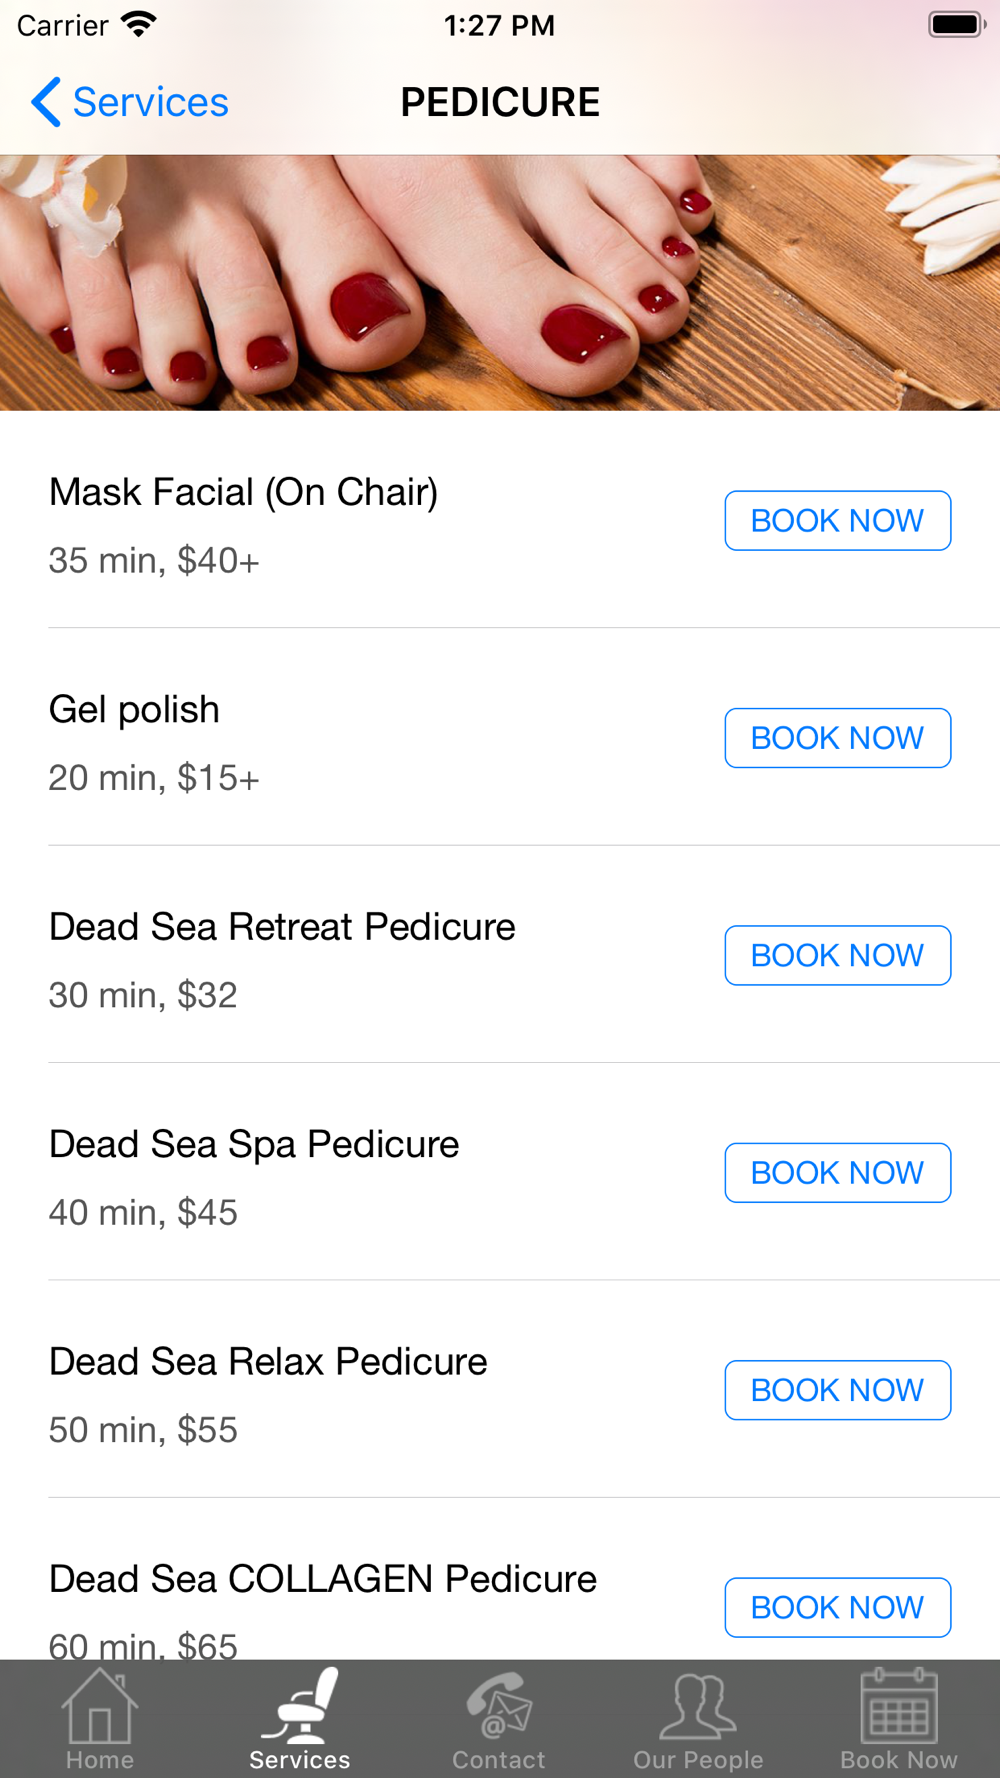Screen dimensions: 1000x1778
Task: Select the Services salon chair icon
Action: point(300,1706)
